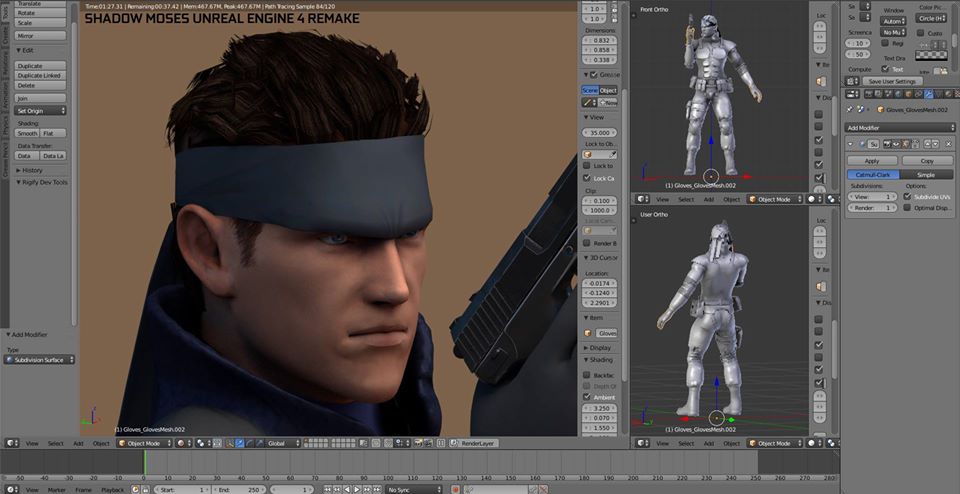Open the Constraints properties tab icon

918,94
